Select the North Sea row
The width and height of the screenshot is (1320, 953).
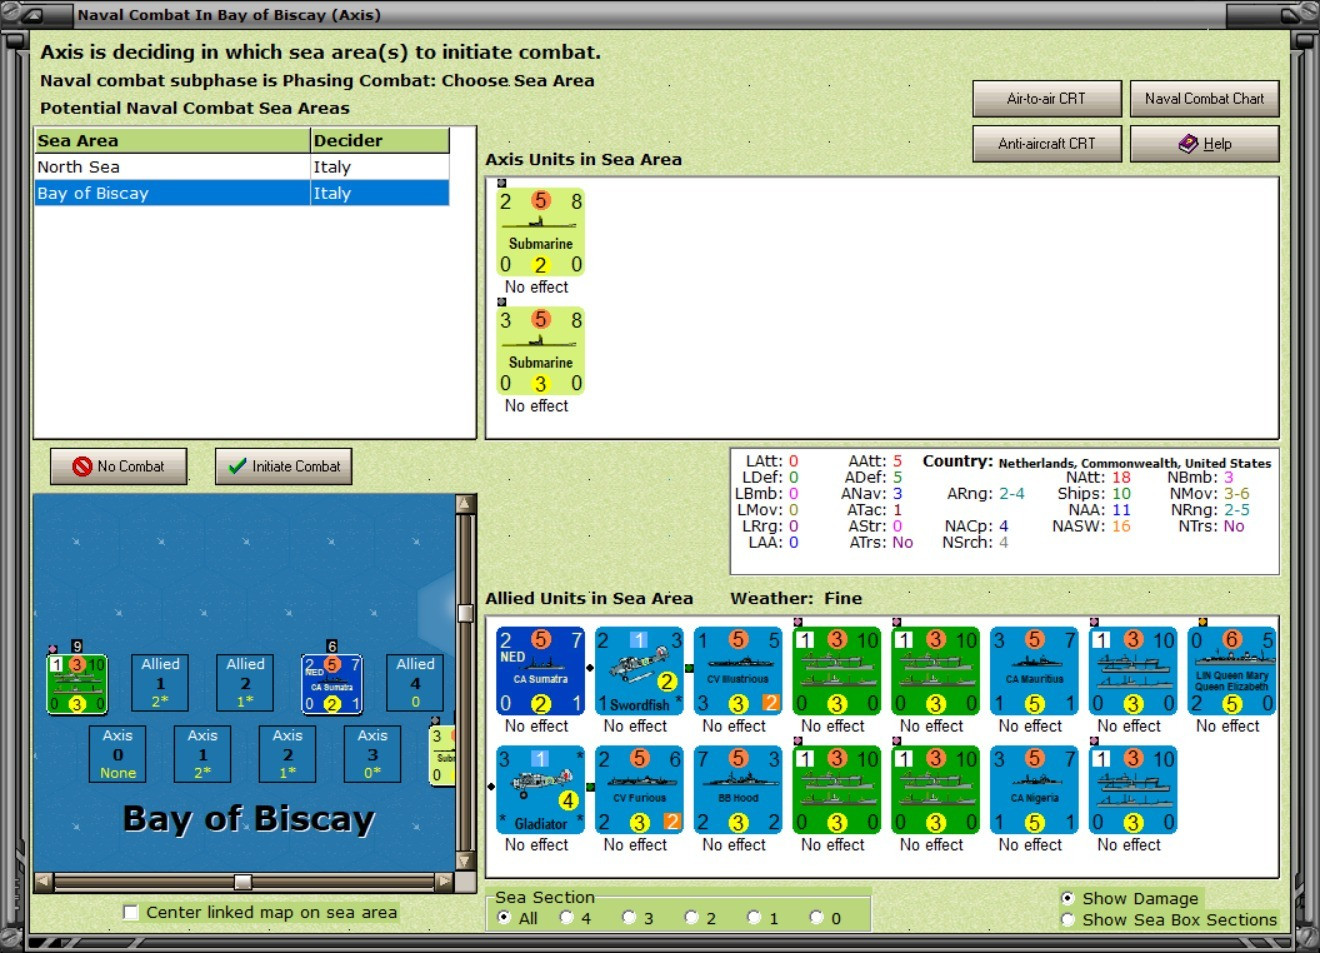pyautogui.click(x=242, y=167)
